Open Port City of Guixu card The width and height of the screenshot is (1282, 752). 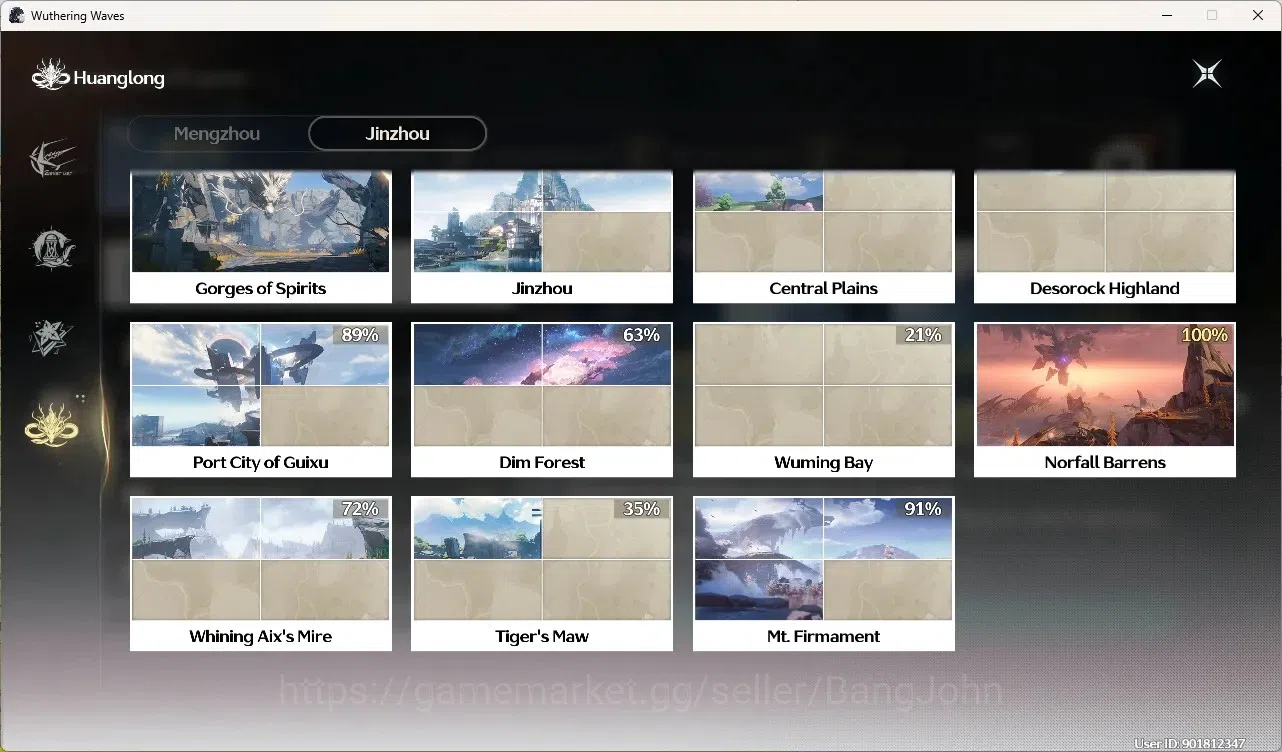pyautogui.click(x=261, y=399)
